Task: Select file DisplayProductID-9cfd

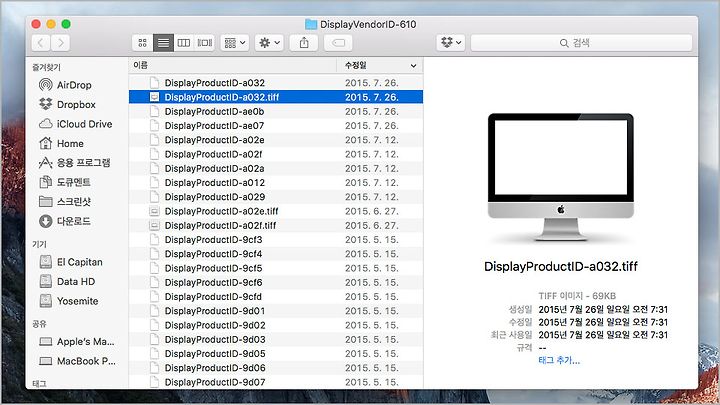Action: pyautogui.click(x=276, y=296)
